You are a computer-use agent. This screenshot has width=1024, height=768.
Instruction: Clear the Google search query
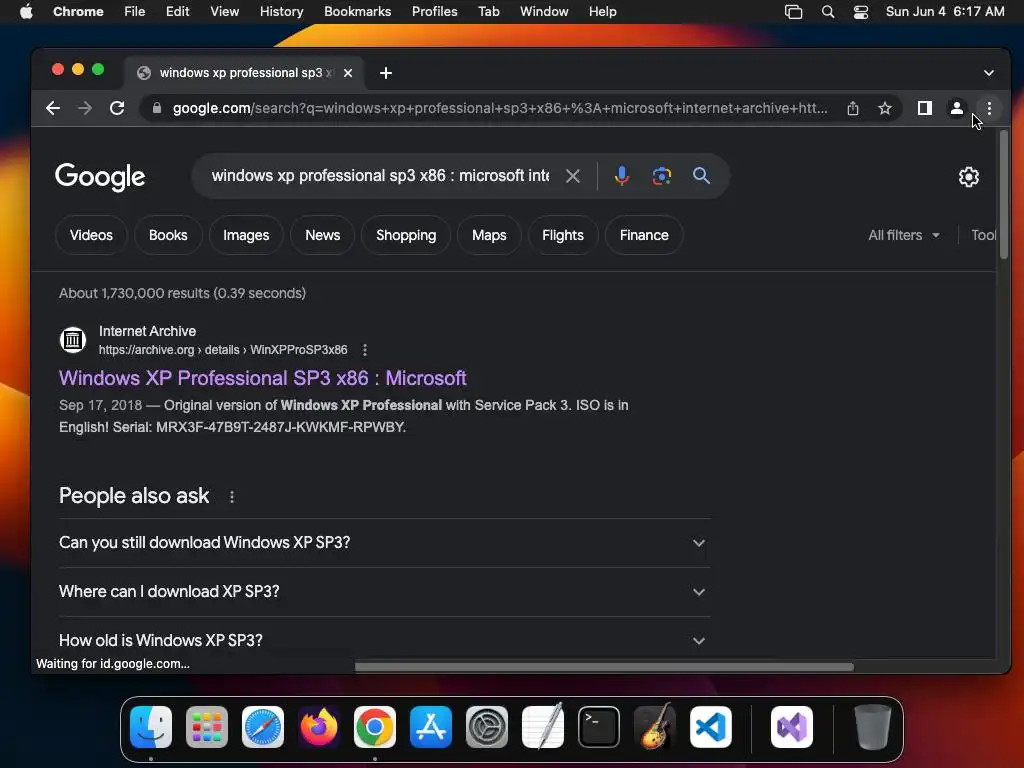coord(573,176)
